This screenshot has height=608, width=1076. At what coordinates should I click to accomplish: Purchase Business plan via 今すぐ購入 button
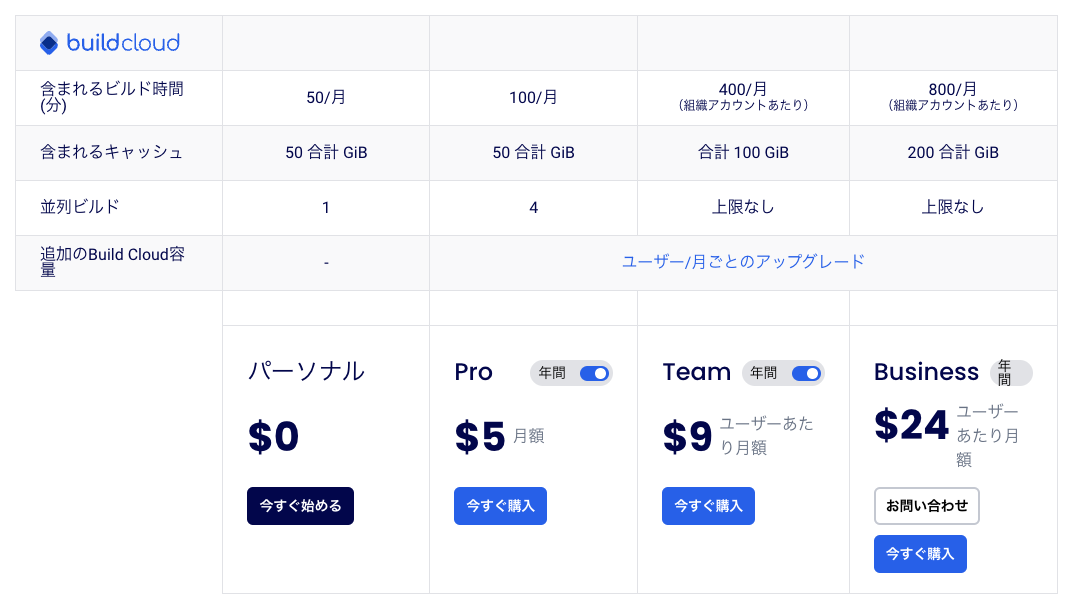coord(920,554)
